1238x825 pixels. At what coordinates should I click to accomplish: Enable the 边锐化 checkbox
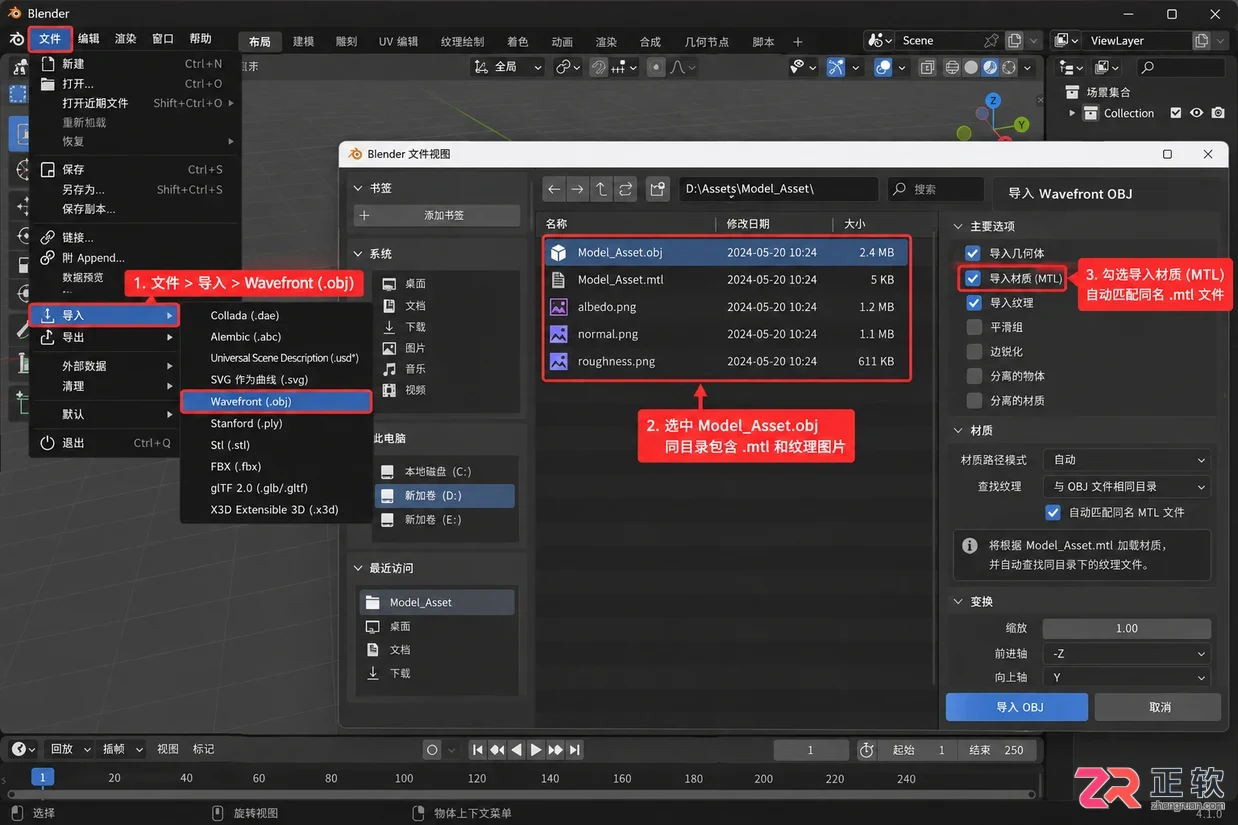[973, 351]
